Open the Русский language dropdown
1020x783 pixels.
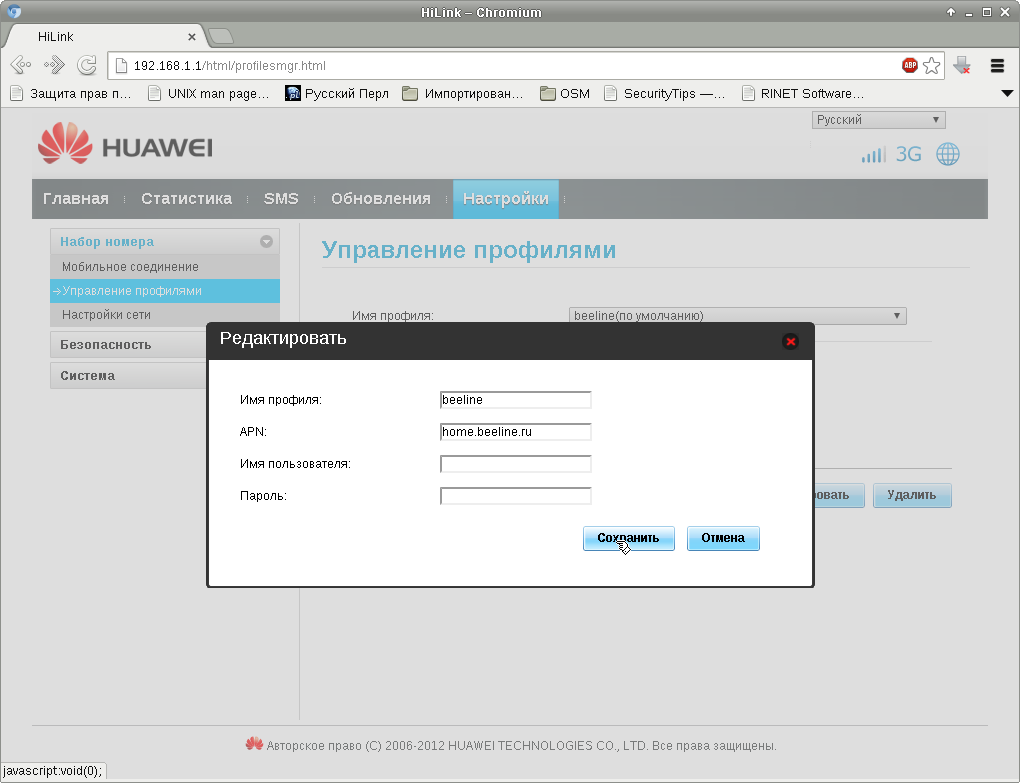click(878, 120)
